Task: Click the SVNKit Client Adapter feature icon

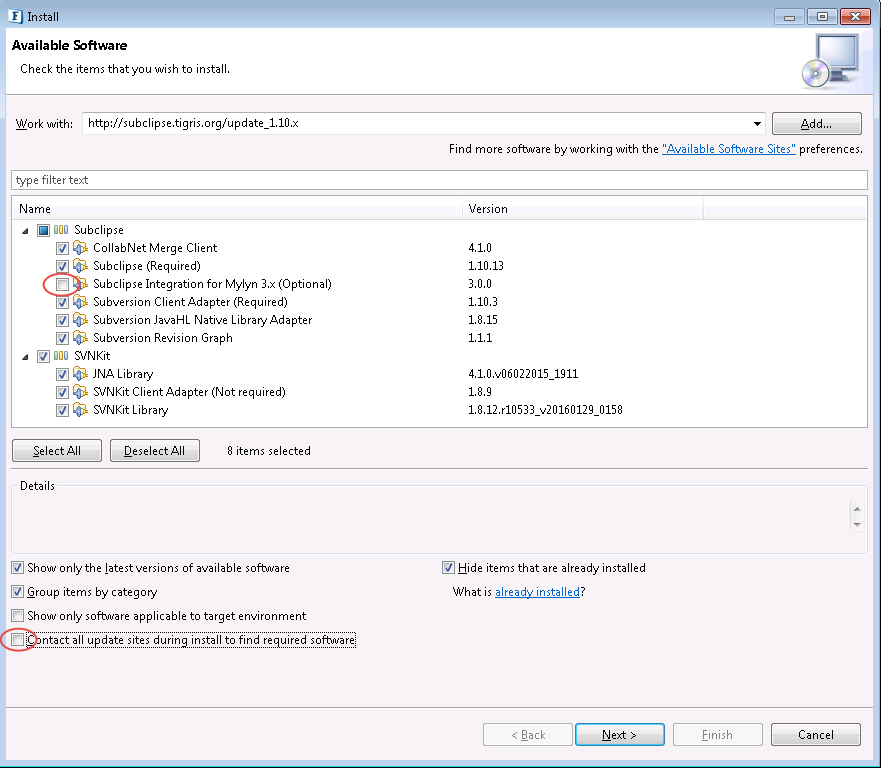Action: coord(80,392)
